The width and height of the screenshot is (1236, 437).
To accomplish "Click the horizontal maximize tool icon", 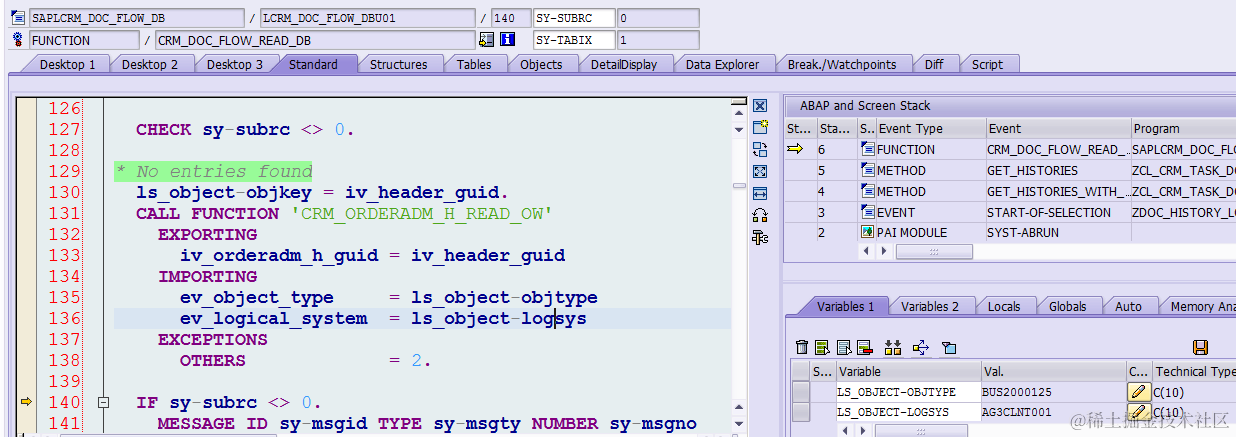I will [760, 193].
